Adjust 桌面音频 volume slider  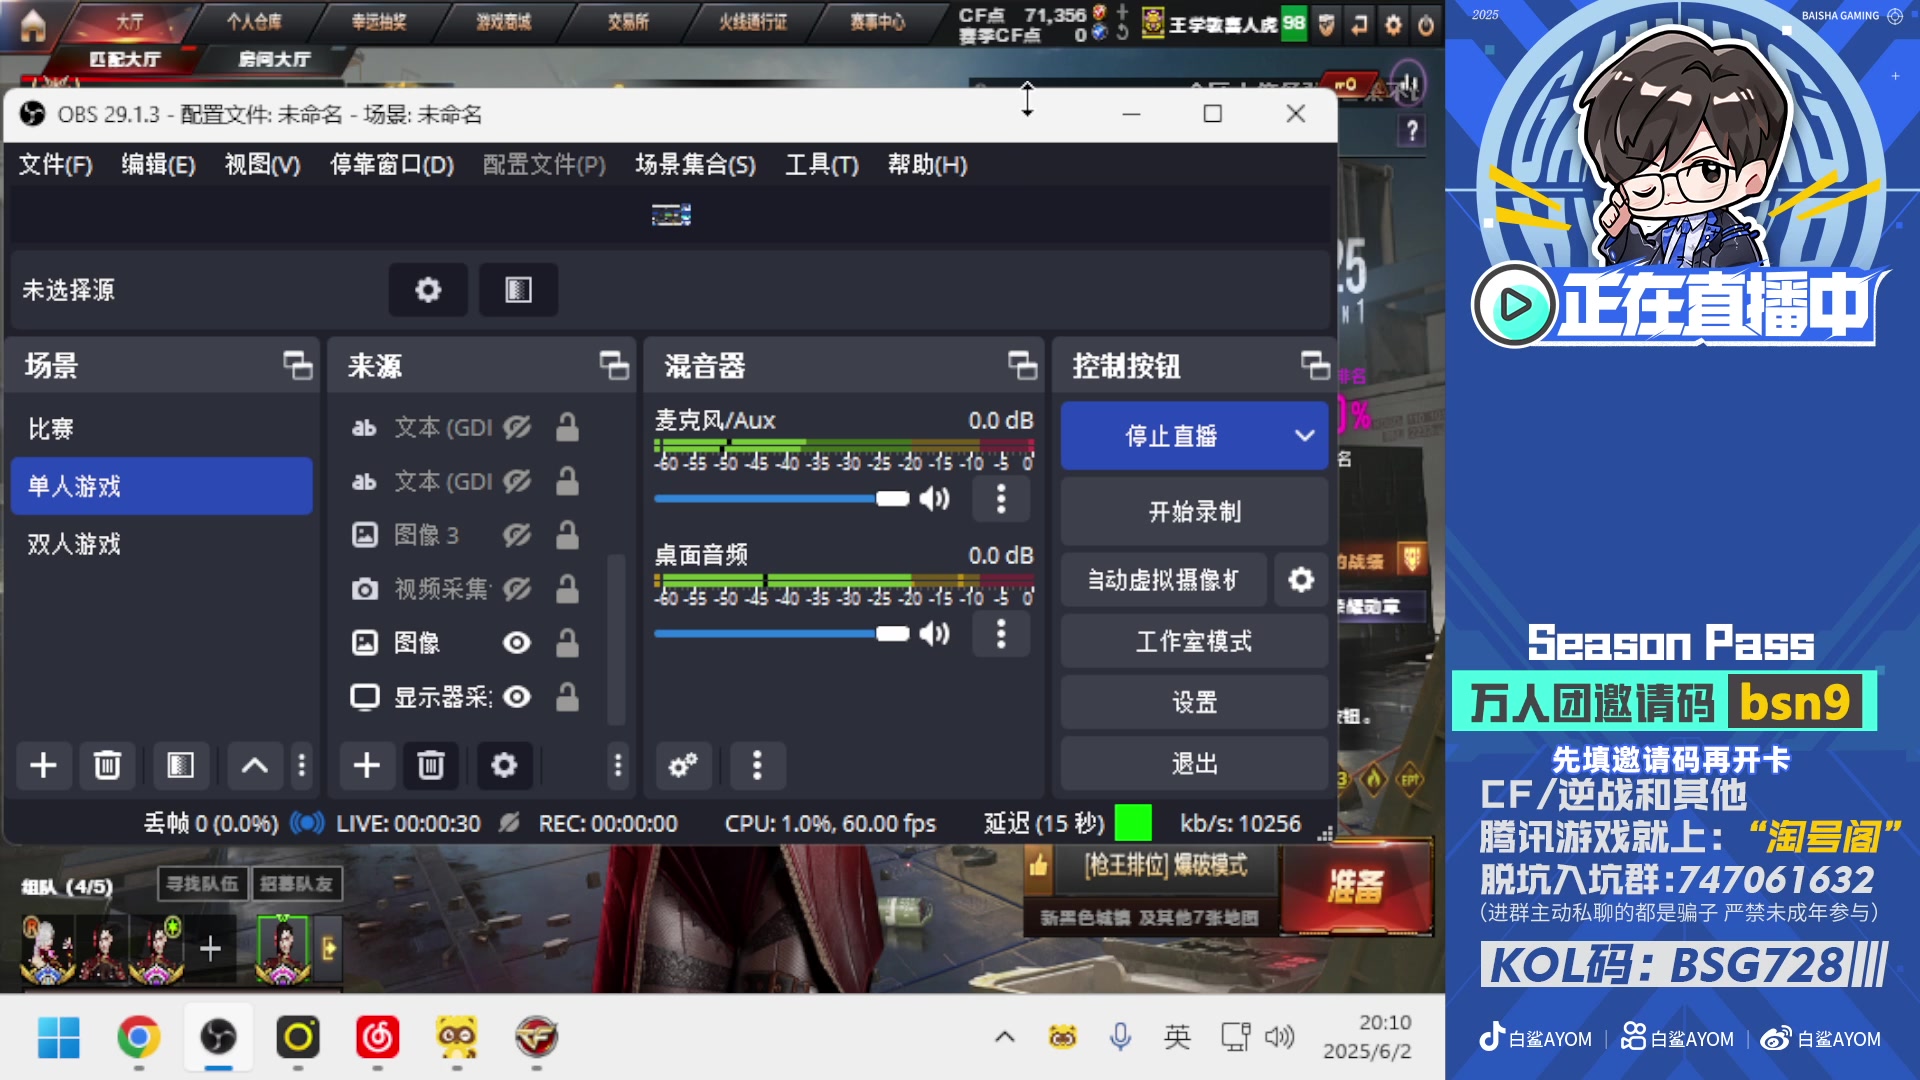pos(781,633)
